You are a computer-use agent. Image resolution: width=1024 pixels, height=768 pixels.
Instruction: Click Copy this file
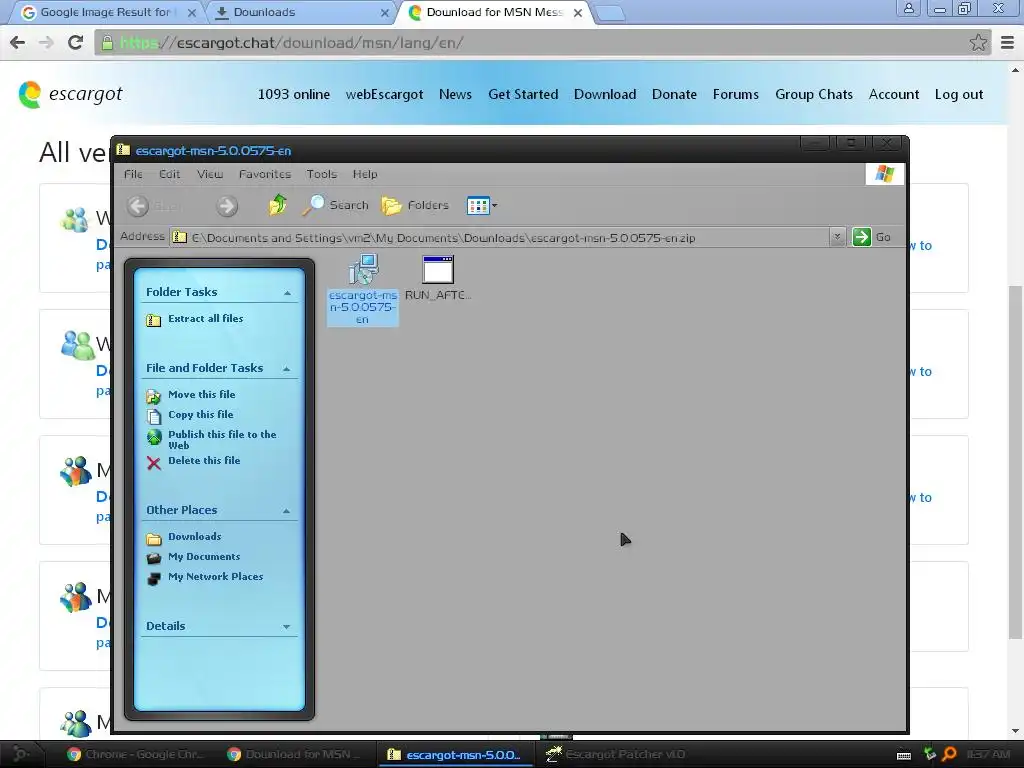pos(200,415)
